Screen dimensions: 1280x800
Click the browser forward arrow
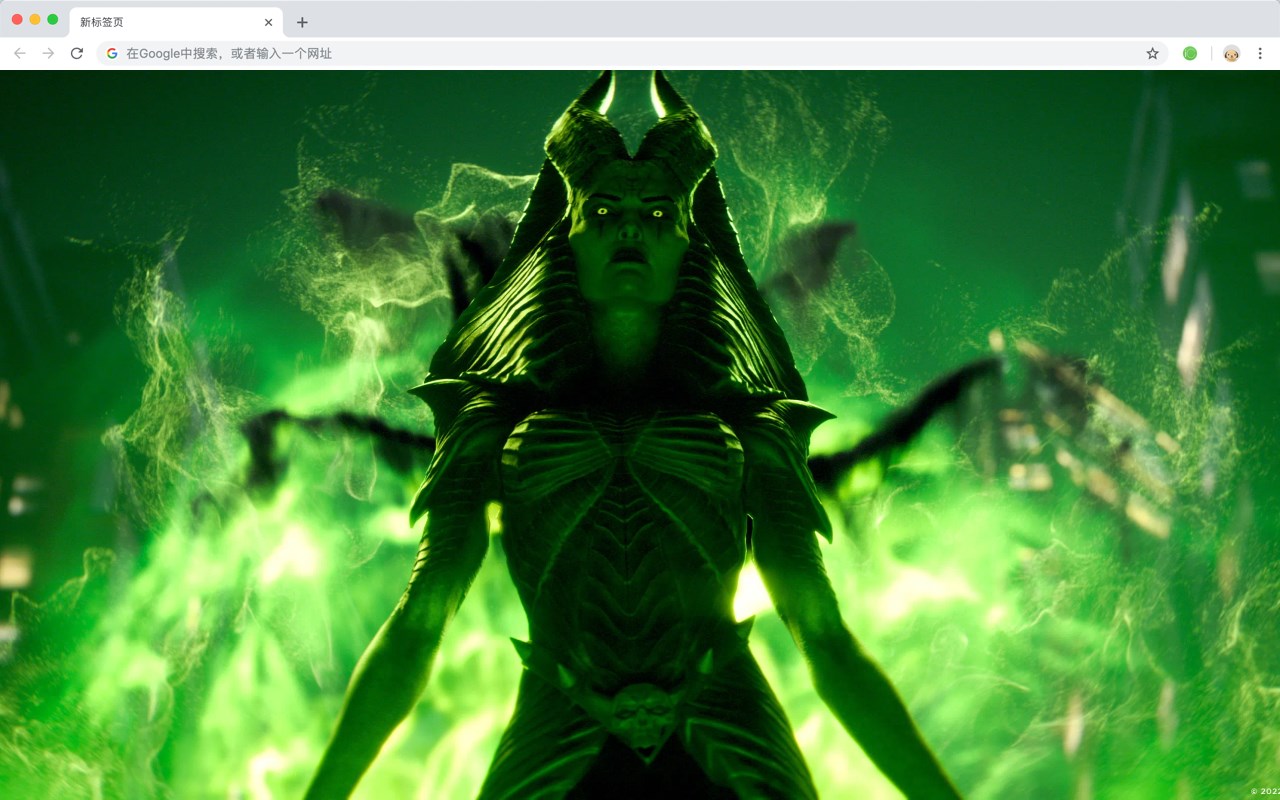click(x=48, y=53)
